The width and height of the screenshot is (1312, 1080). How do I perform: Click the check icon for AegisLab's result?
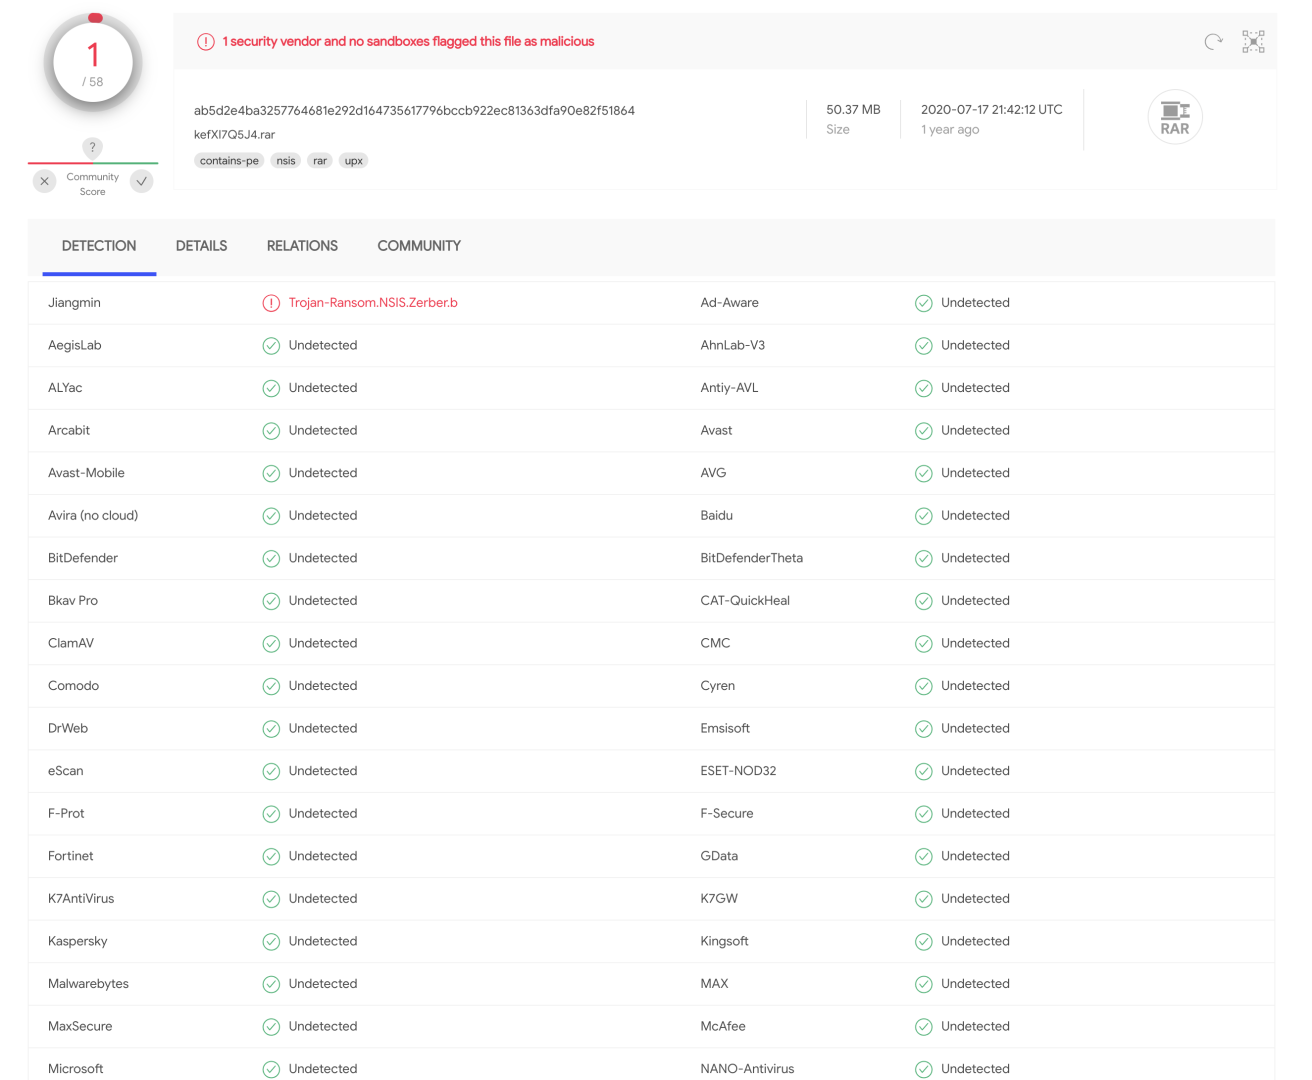tap(271, 346)
